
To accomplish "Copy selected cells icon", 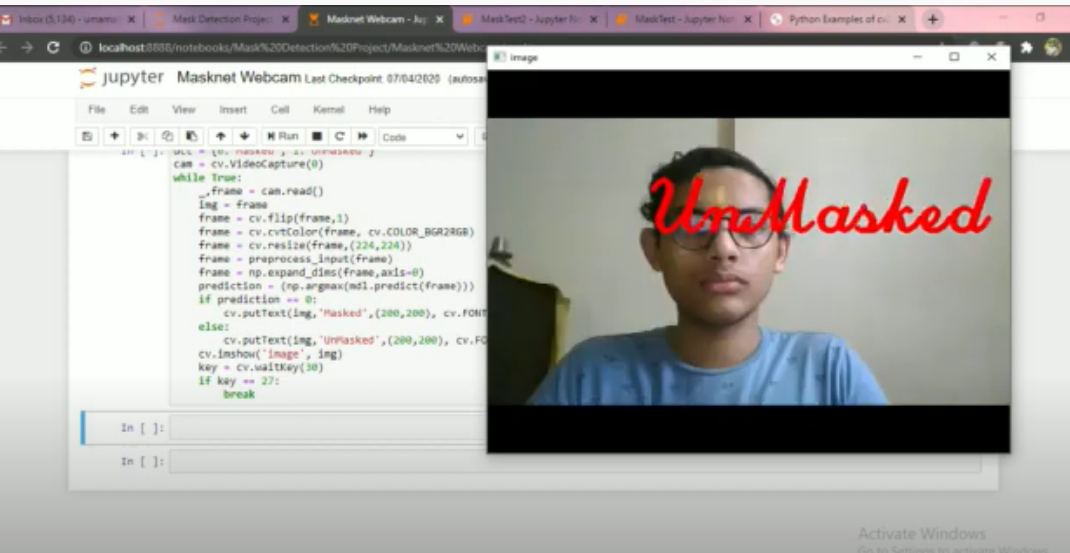I will [x=167, y=137].
